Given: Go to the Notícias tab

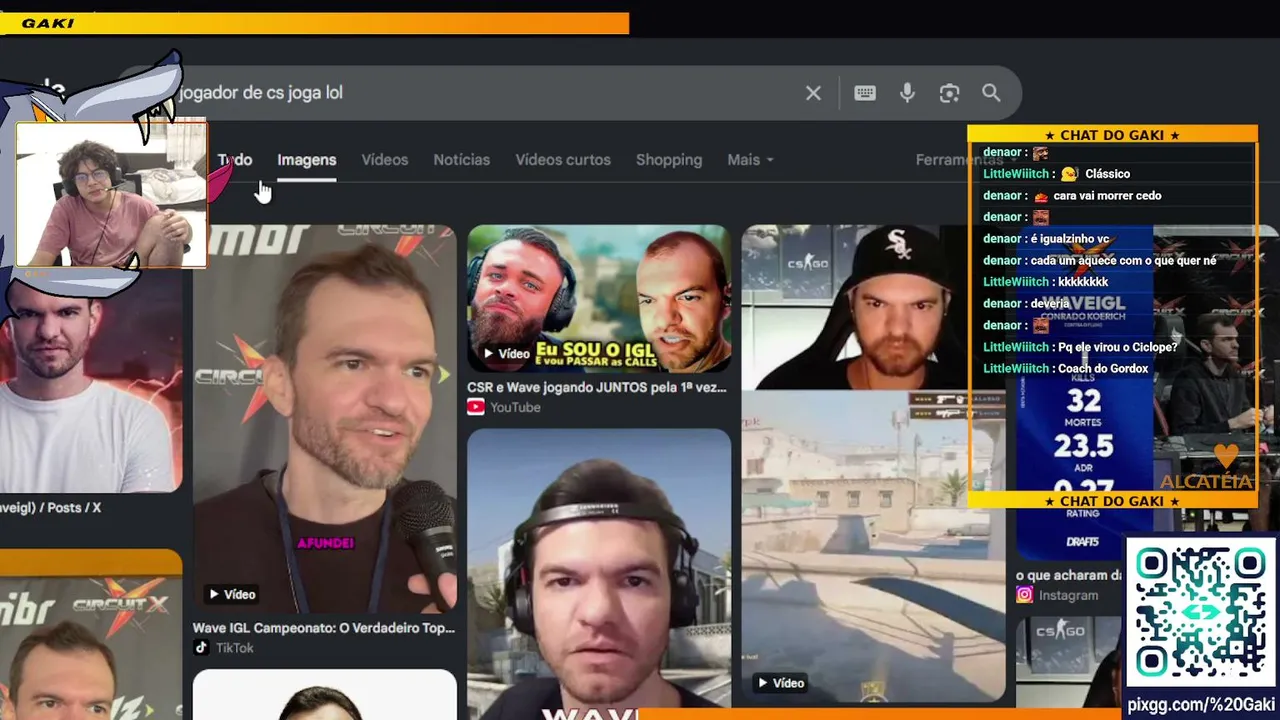Looking at the screenshot, I should pos(462,160).
